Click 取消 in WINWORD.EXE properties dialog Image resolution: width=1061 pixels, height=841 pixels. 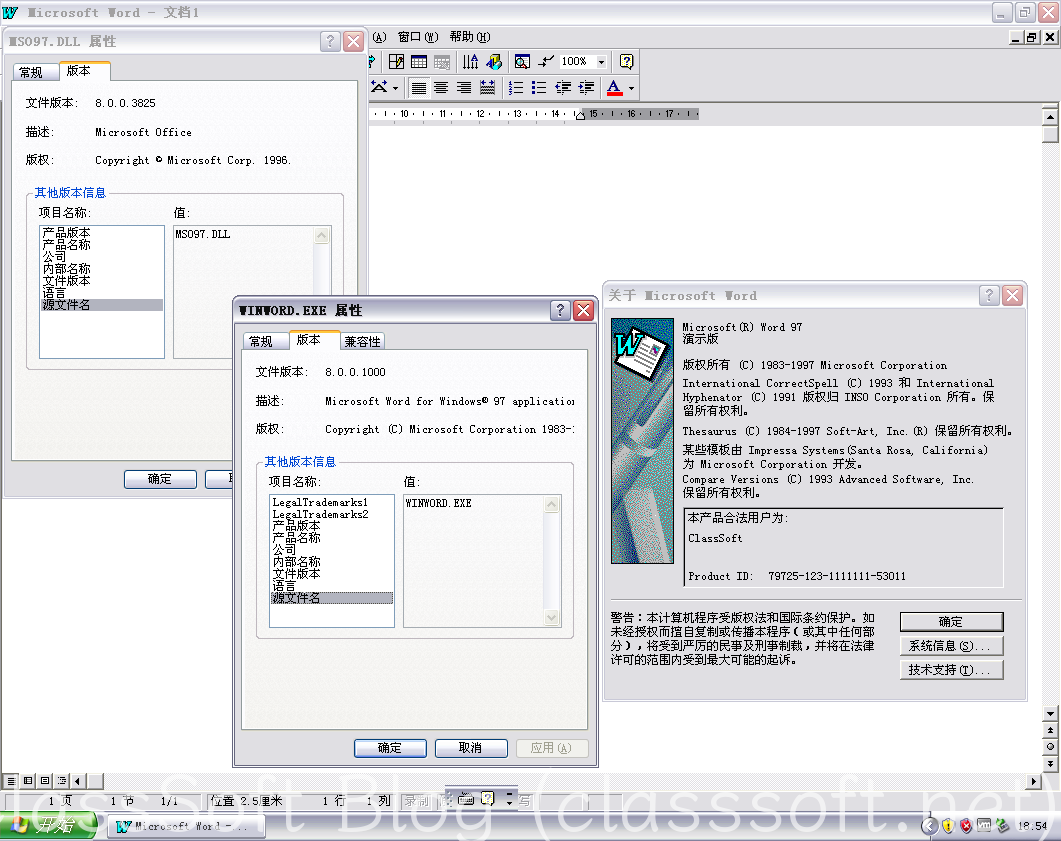(x=470, y=748)
